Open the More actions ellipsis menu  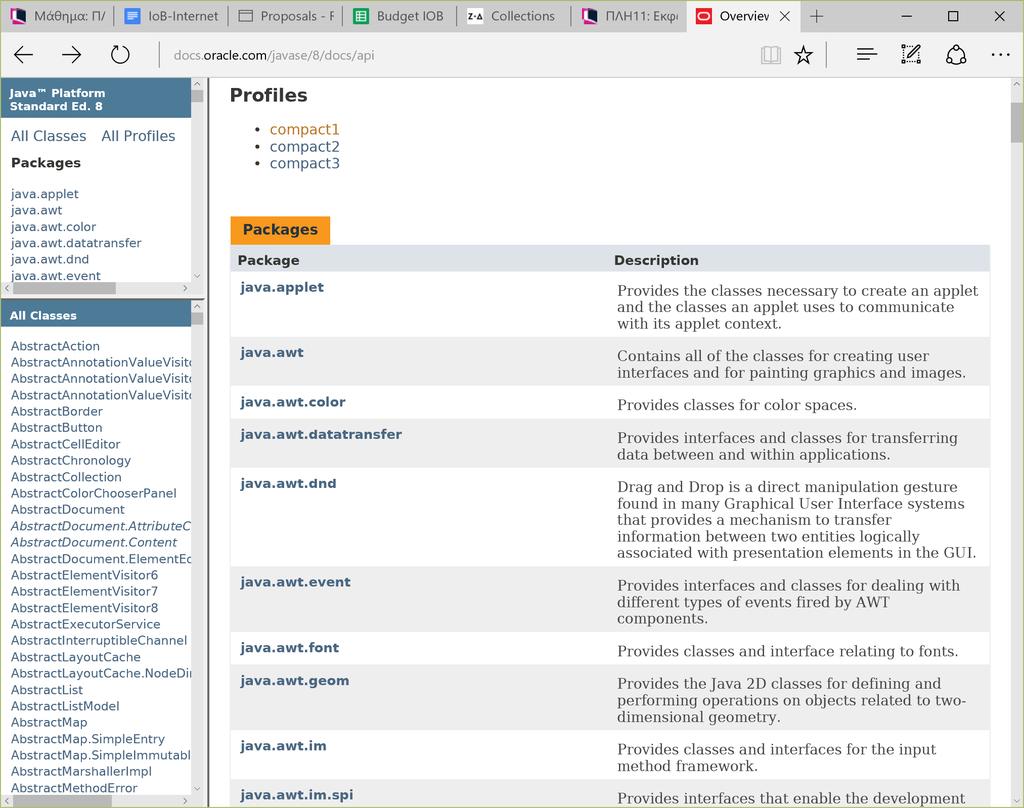(x=1000, y=55)
